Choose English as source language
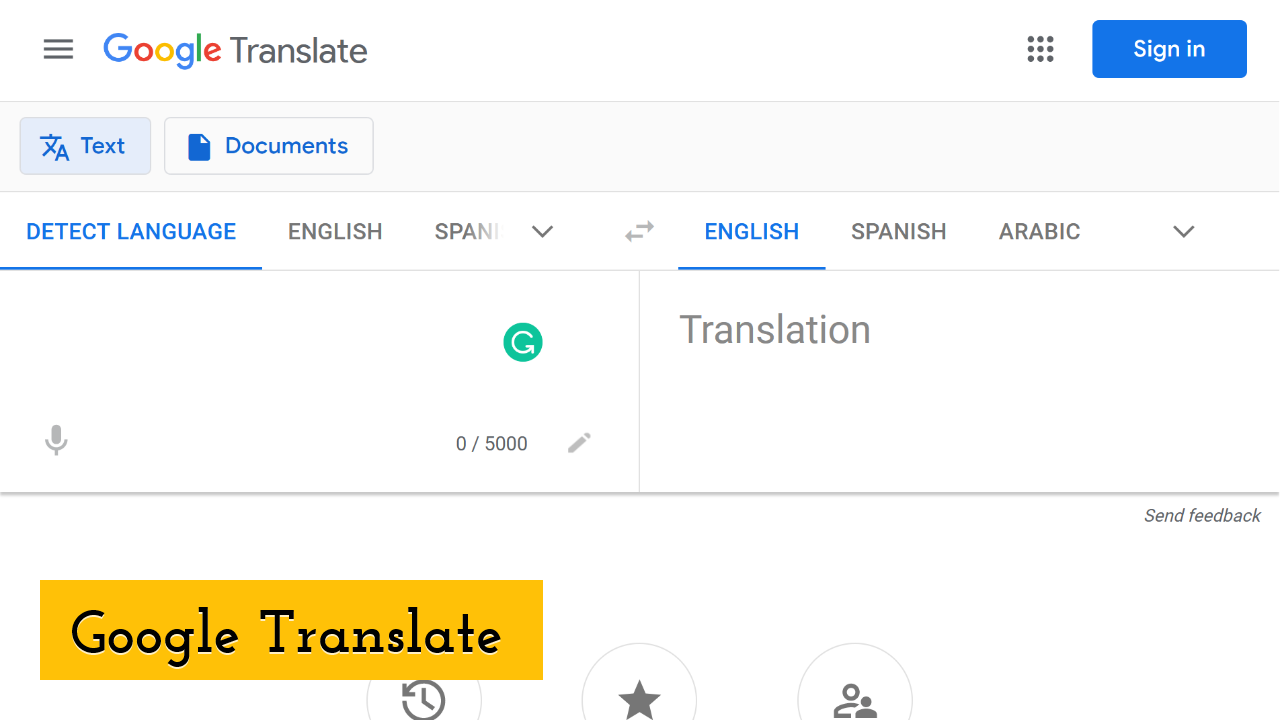The image size is (1280, 720). click(335, 232)
